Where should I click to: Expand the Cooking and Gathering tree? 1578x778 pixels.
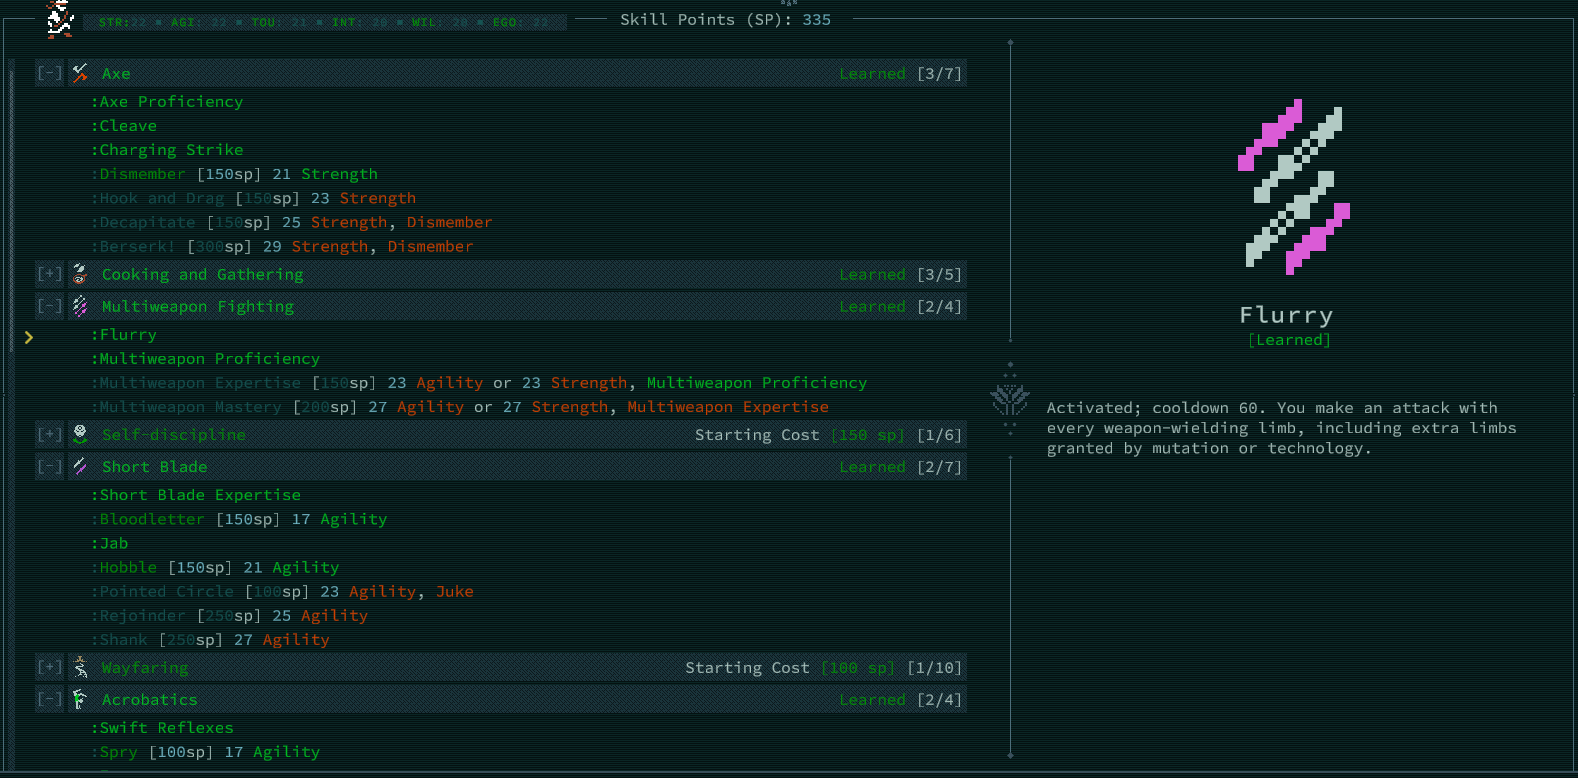(x=49, y=274)
